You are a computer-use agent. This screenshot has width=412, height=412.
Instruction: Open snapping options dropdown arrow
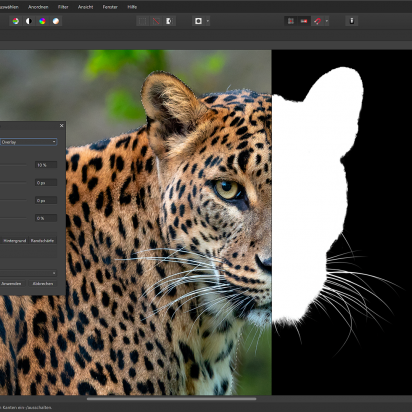click(x=327, y=21)
